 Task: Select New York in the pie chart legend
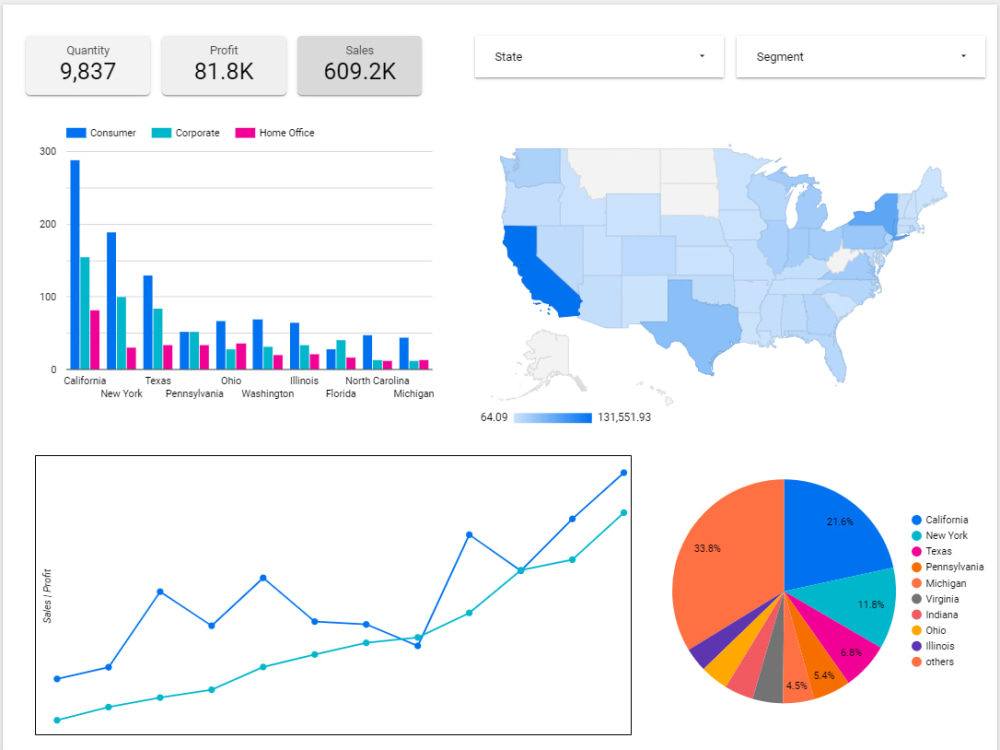[x=916, y=535]
